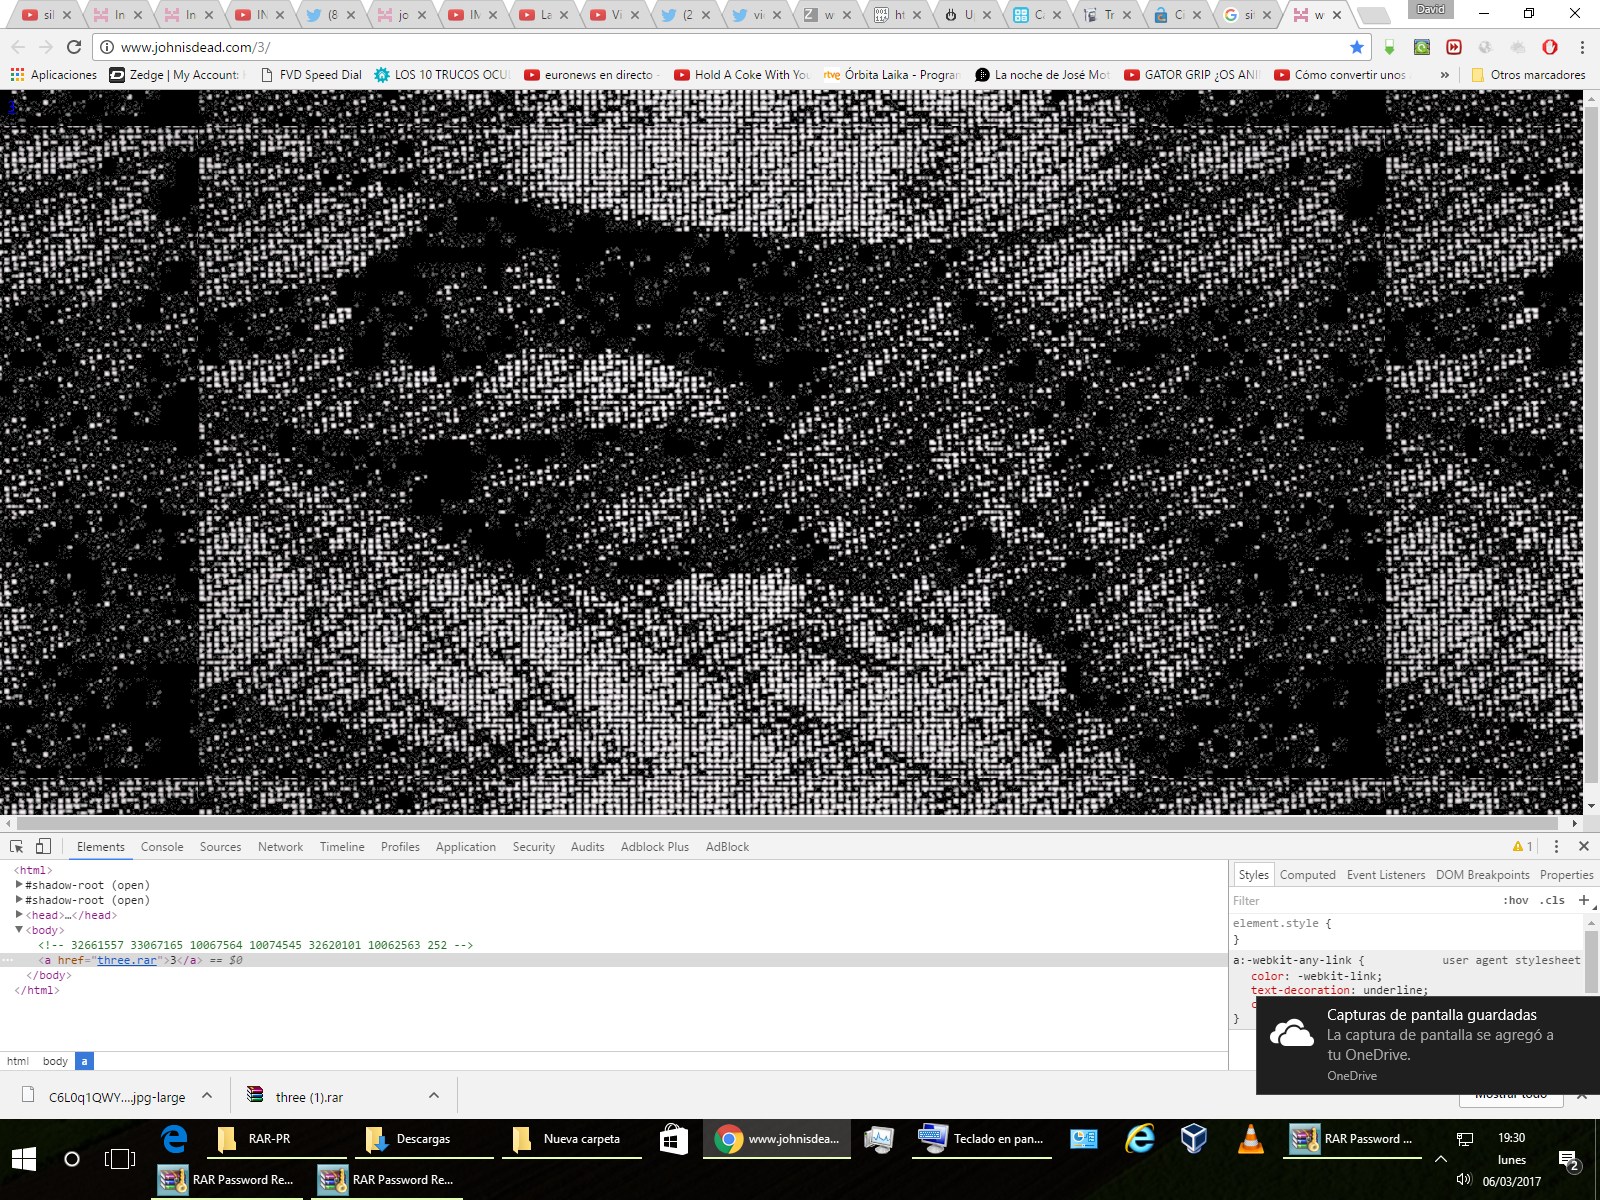Screen dimensions: 1600x1200
Task: Click the blue bookmark star
Action: point(1356,47)
